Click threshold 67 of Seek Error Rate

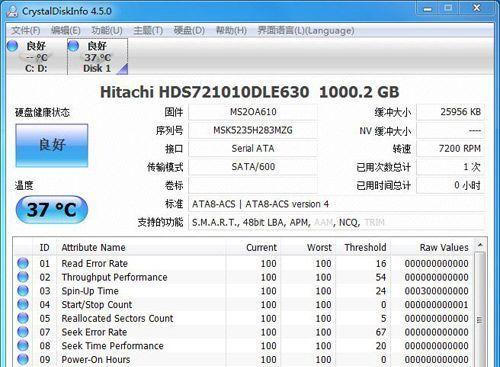[381, 332]
